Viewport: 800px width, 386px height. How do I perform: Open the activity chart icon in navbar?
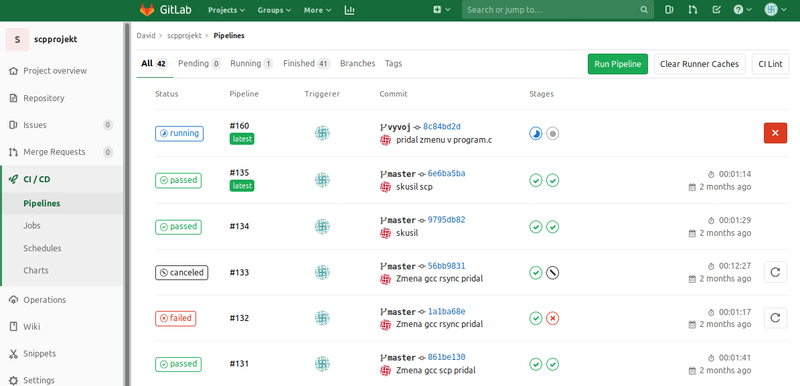click(x=349, y=10)
